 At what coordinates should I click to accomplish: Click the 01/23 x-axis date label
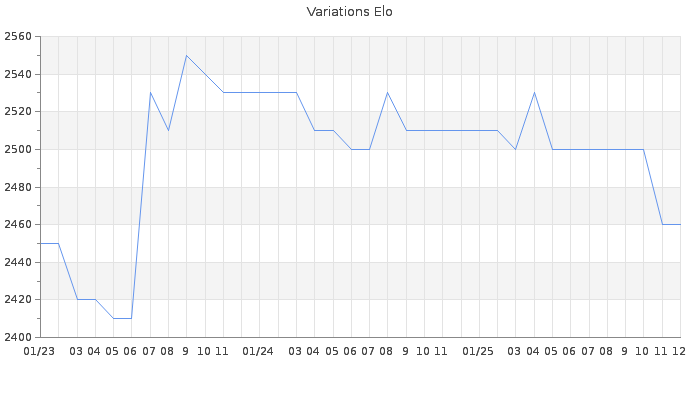click(39, 351)
